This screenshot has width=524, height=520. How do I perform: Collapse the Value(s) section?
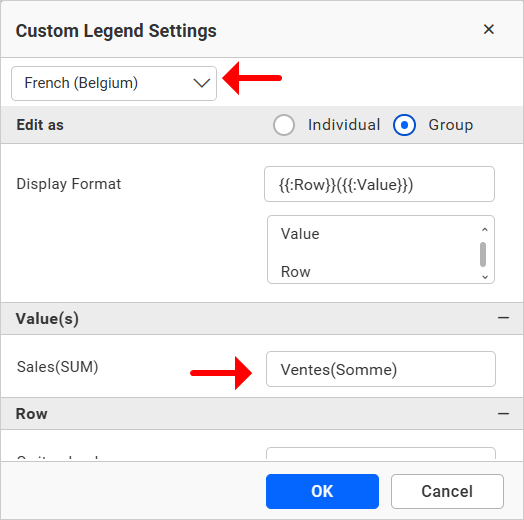tap(503, 318)
